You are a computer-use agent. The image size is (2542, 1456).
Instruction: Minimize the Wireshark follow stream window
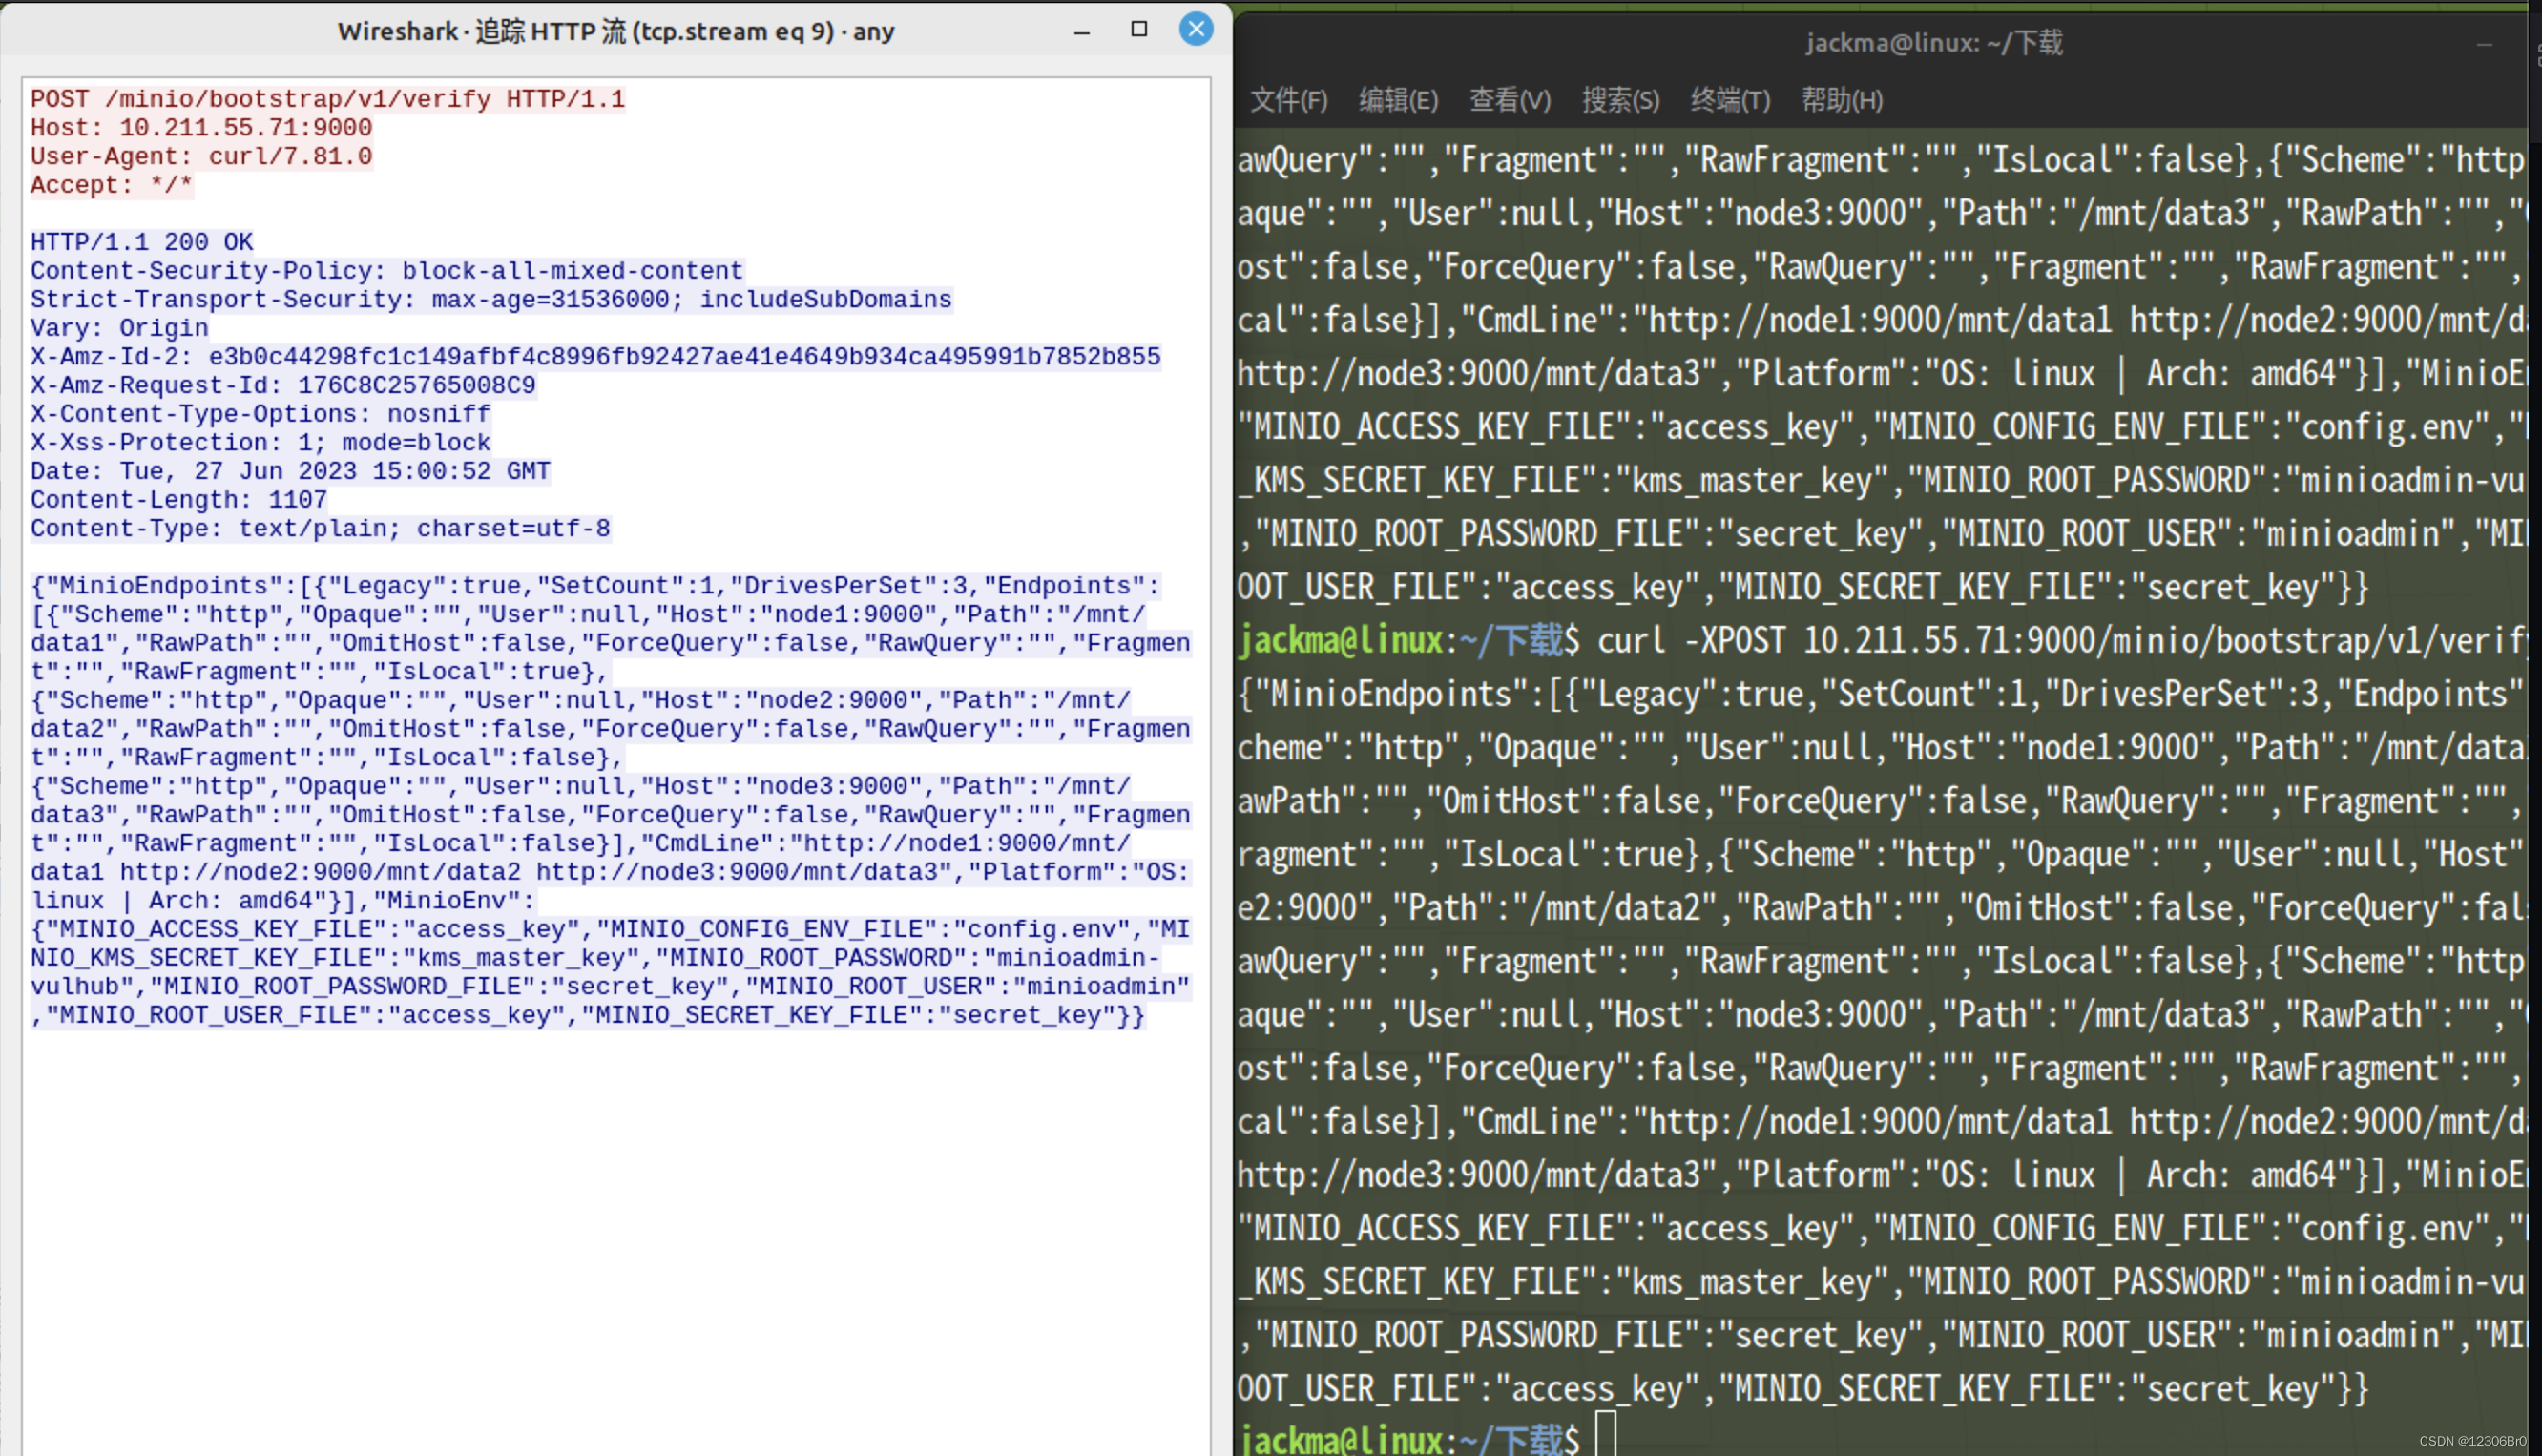coord(1081,32)
